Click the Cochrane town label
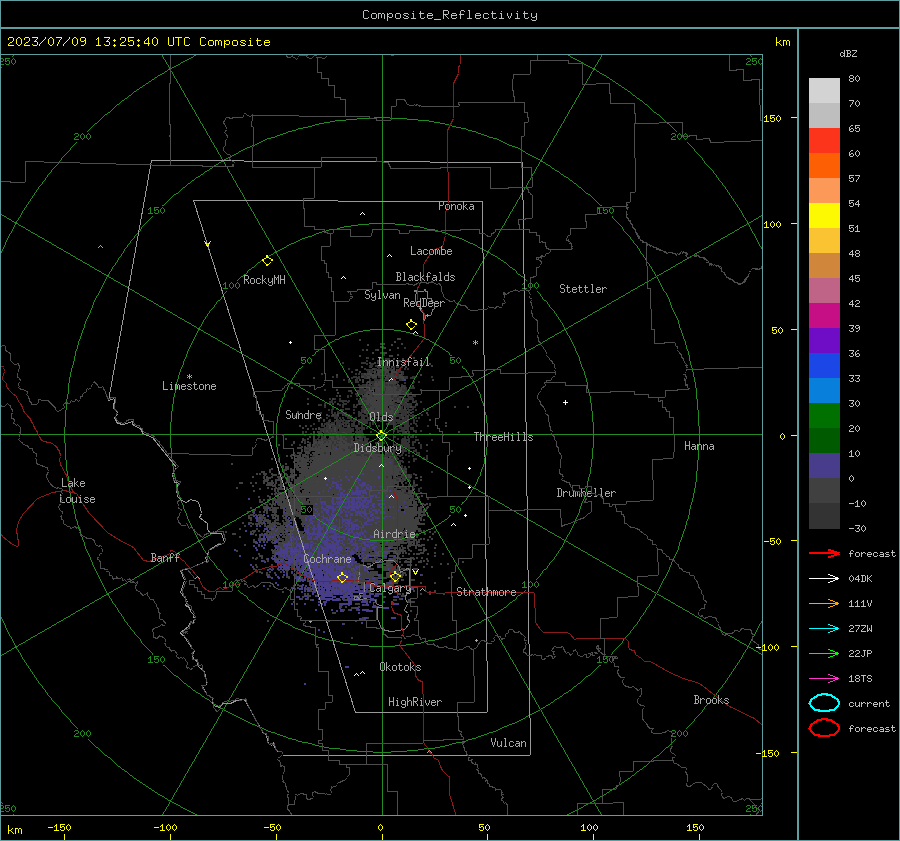 pyautogui.click(x=327, y=559)
